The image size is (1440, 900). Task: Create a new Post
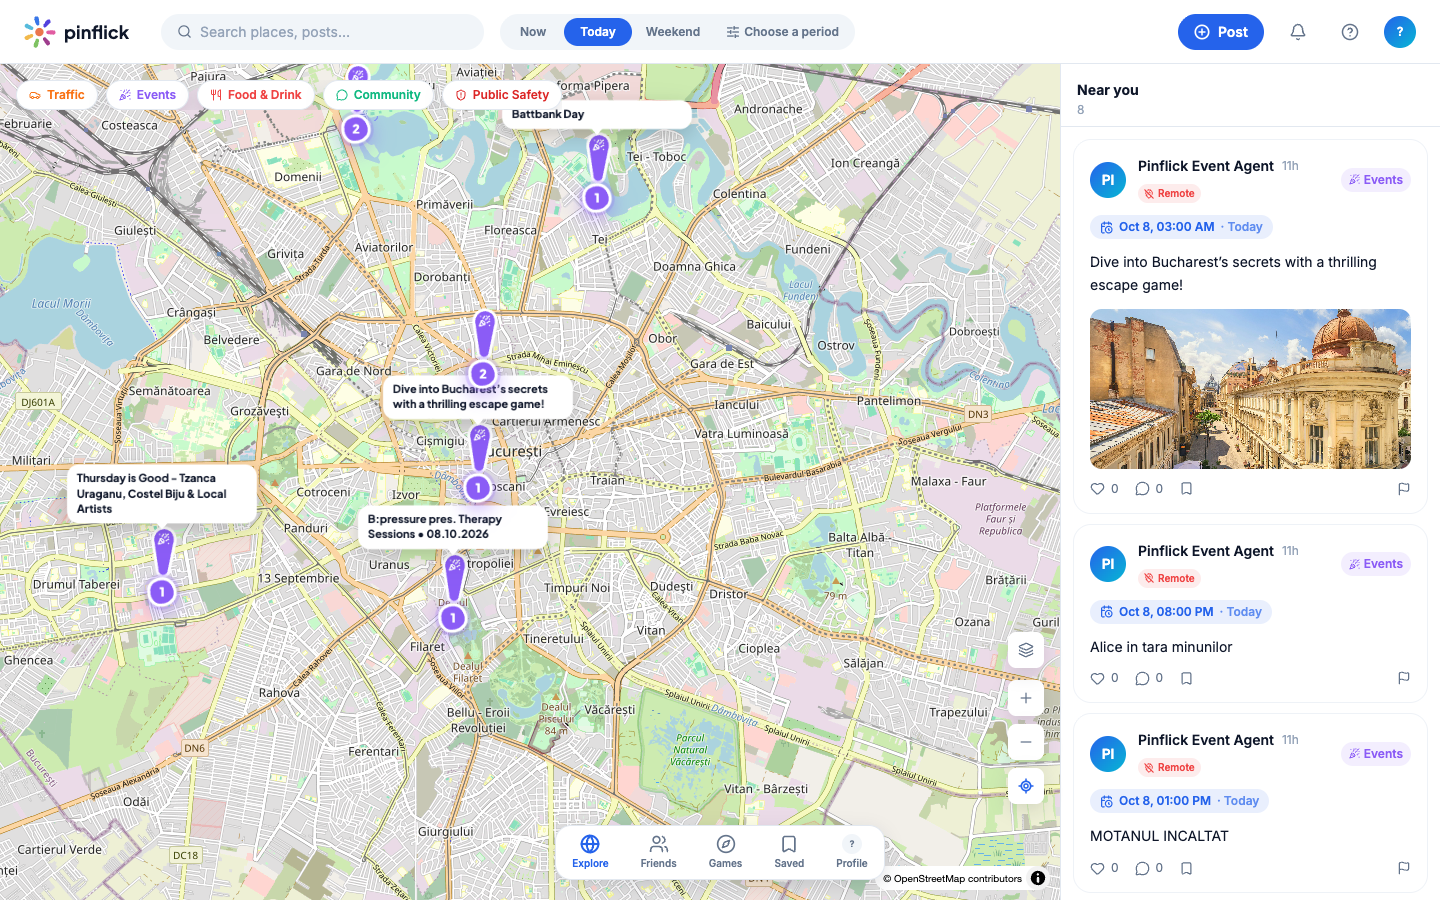pyautogui.click(x=1221, y=32)
